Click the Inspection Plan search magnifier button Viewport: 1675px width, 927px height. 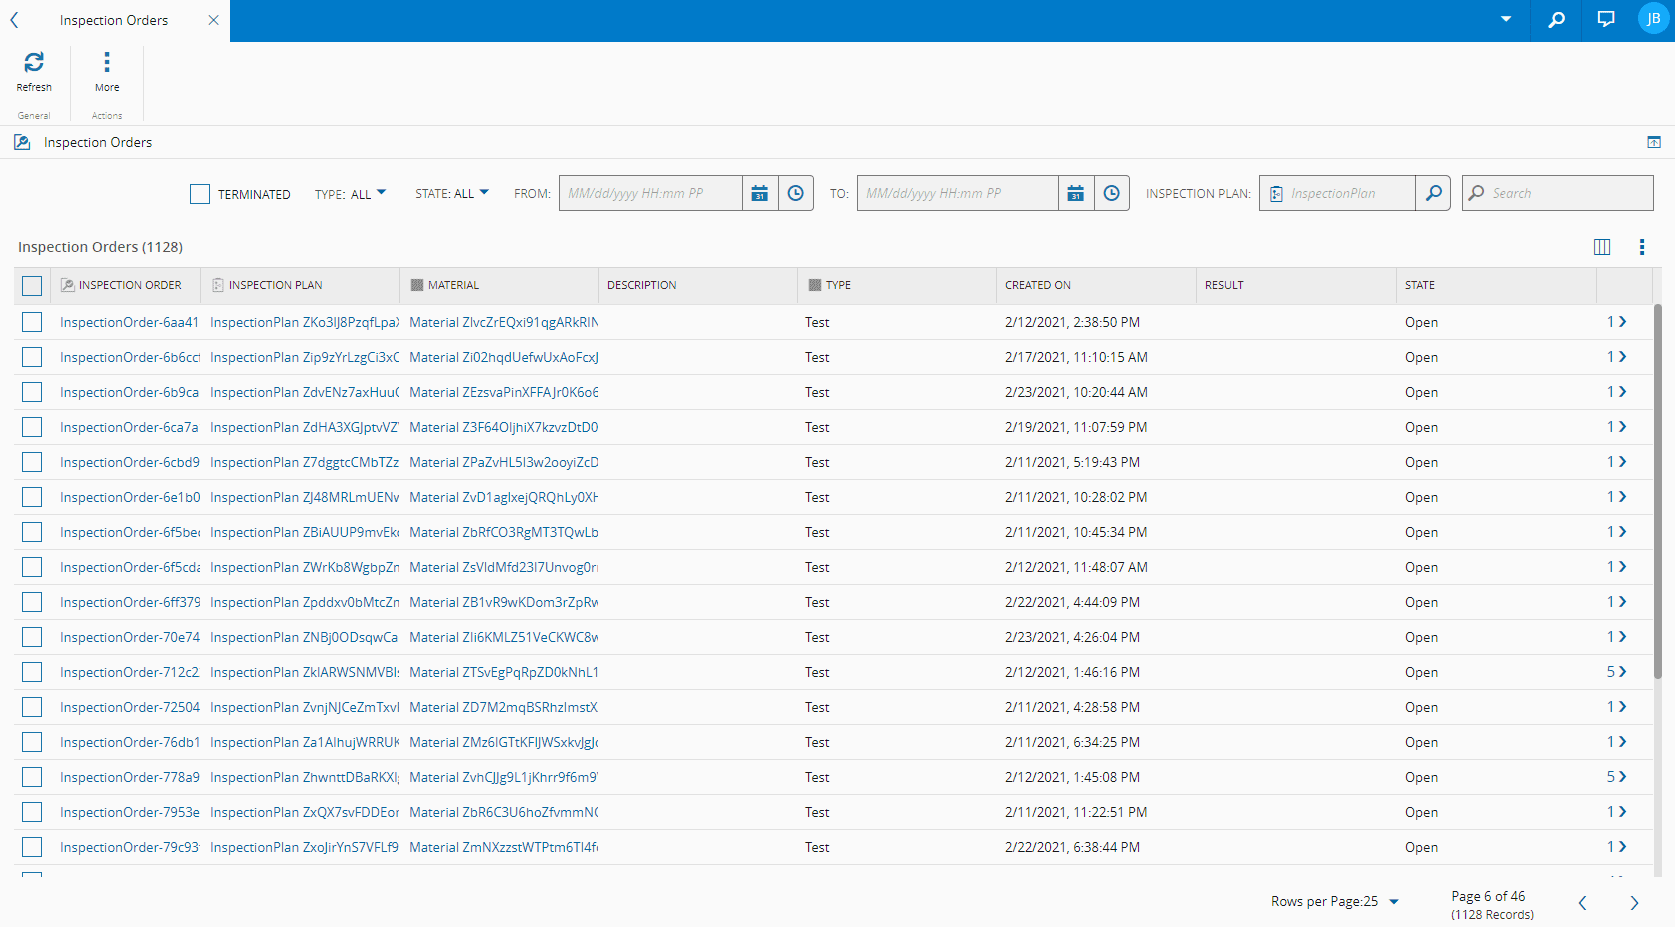(1433, 193)
